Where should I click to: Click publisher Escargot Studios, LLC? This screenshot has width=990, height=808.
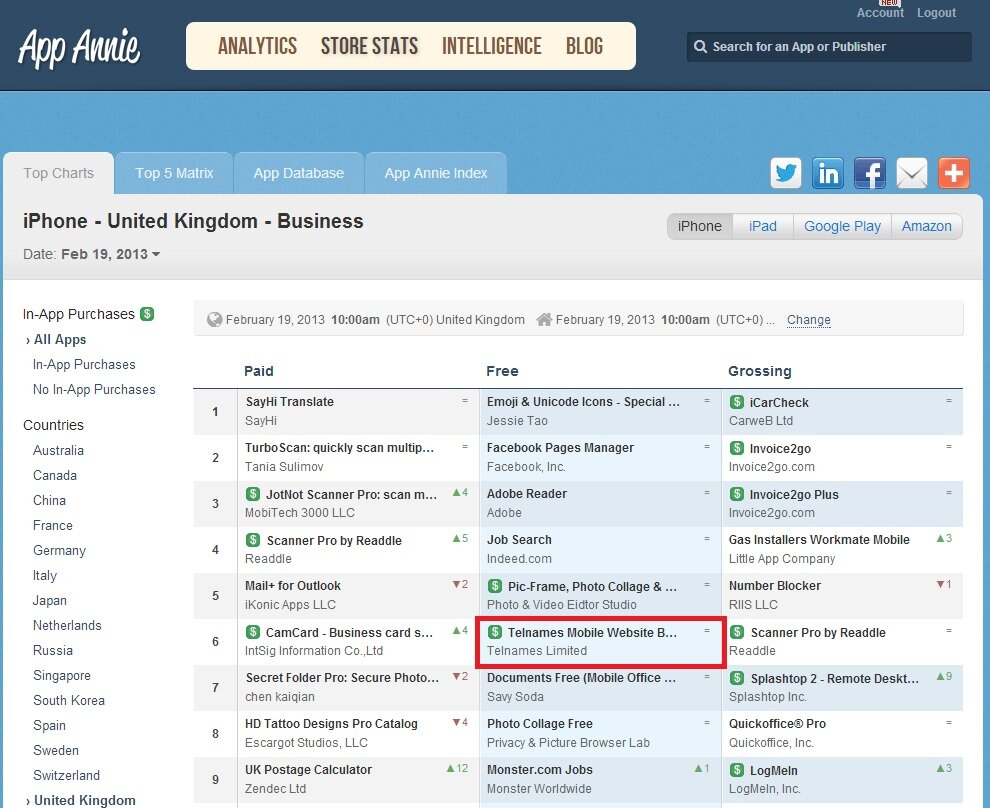[306, 742]
